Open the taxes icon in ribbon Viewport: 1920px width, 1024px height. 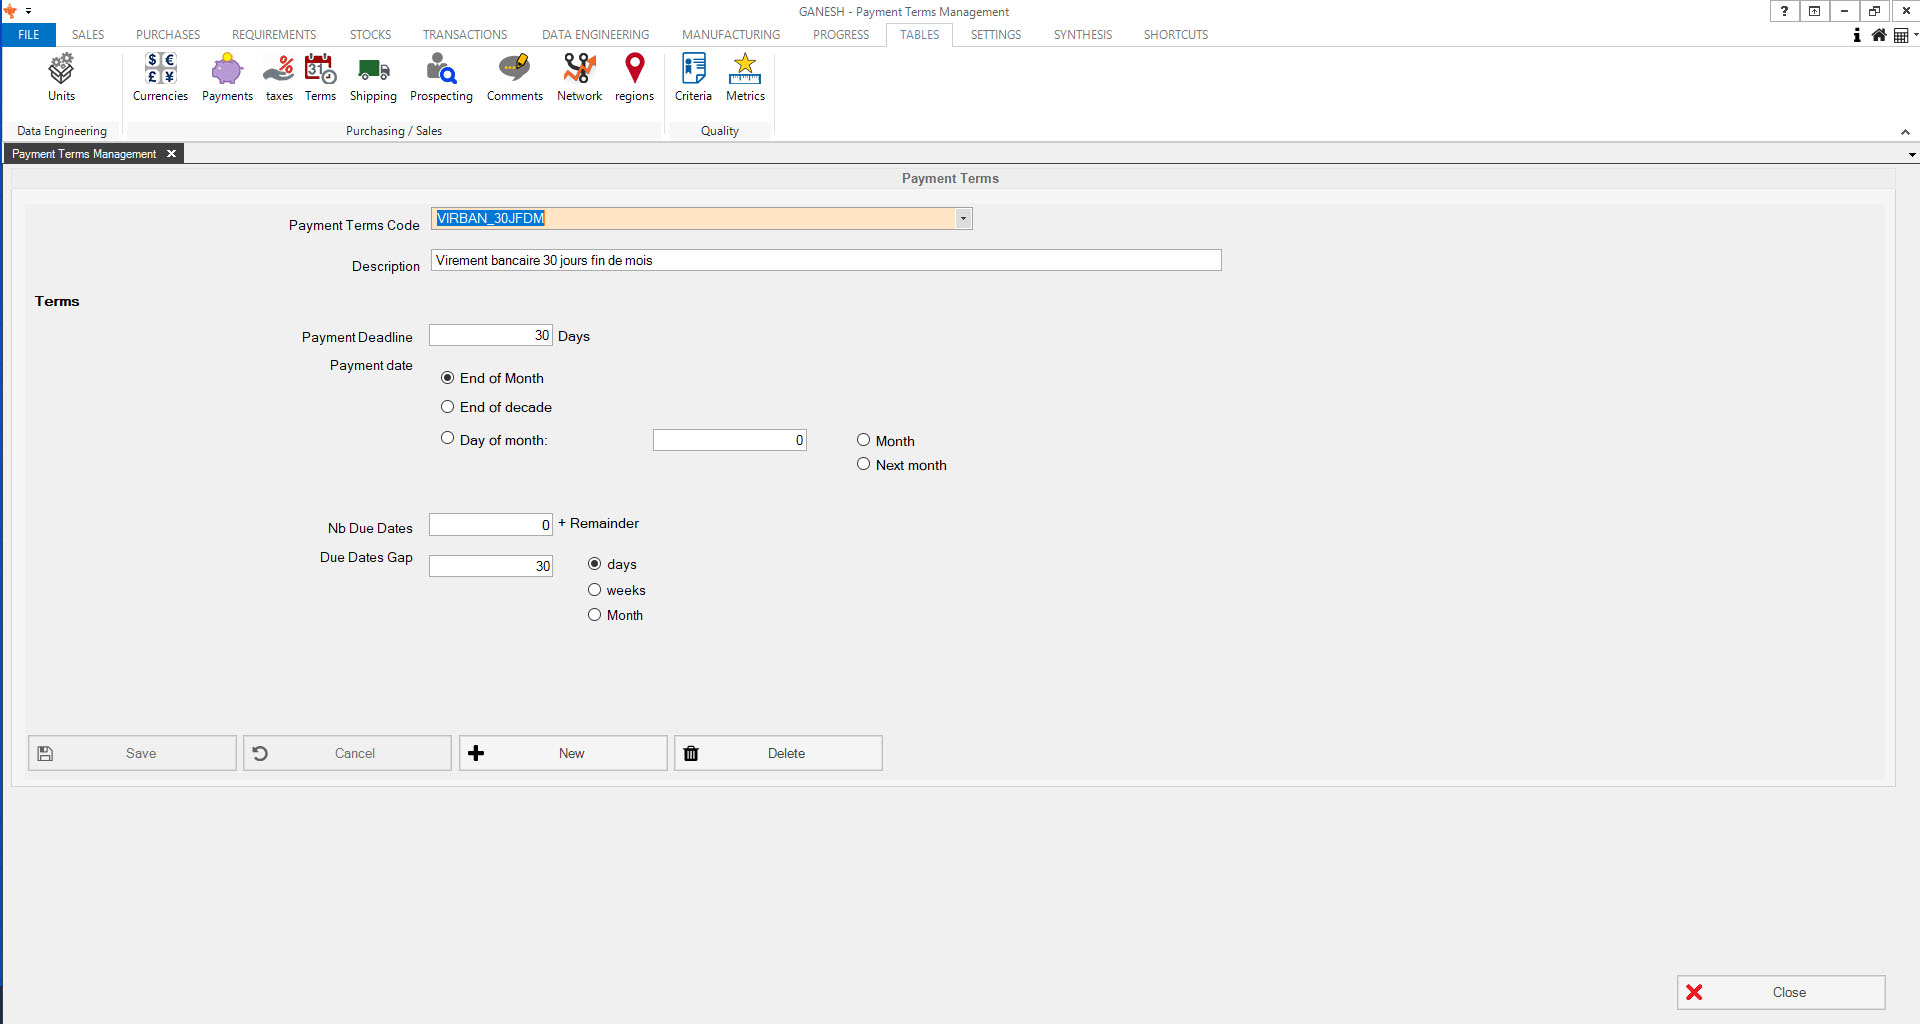tap(279, 77)
